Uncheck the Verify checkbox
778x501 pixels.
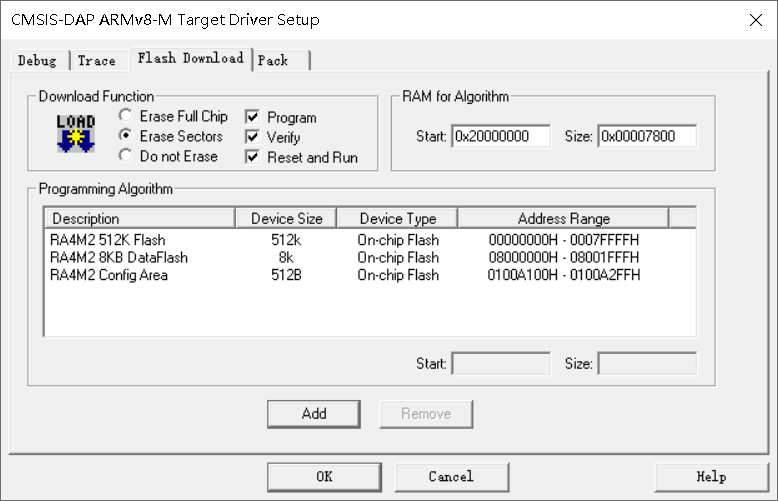(x=253, y=137)
